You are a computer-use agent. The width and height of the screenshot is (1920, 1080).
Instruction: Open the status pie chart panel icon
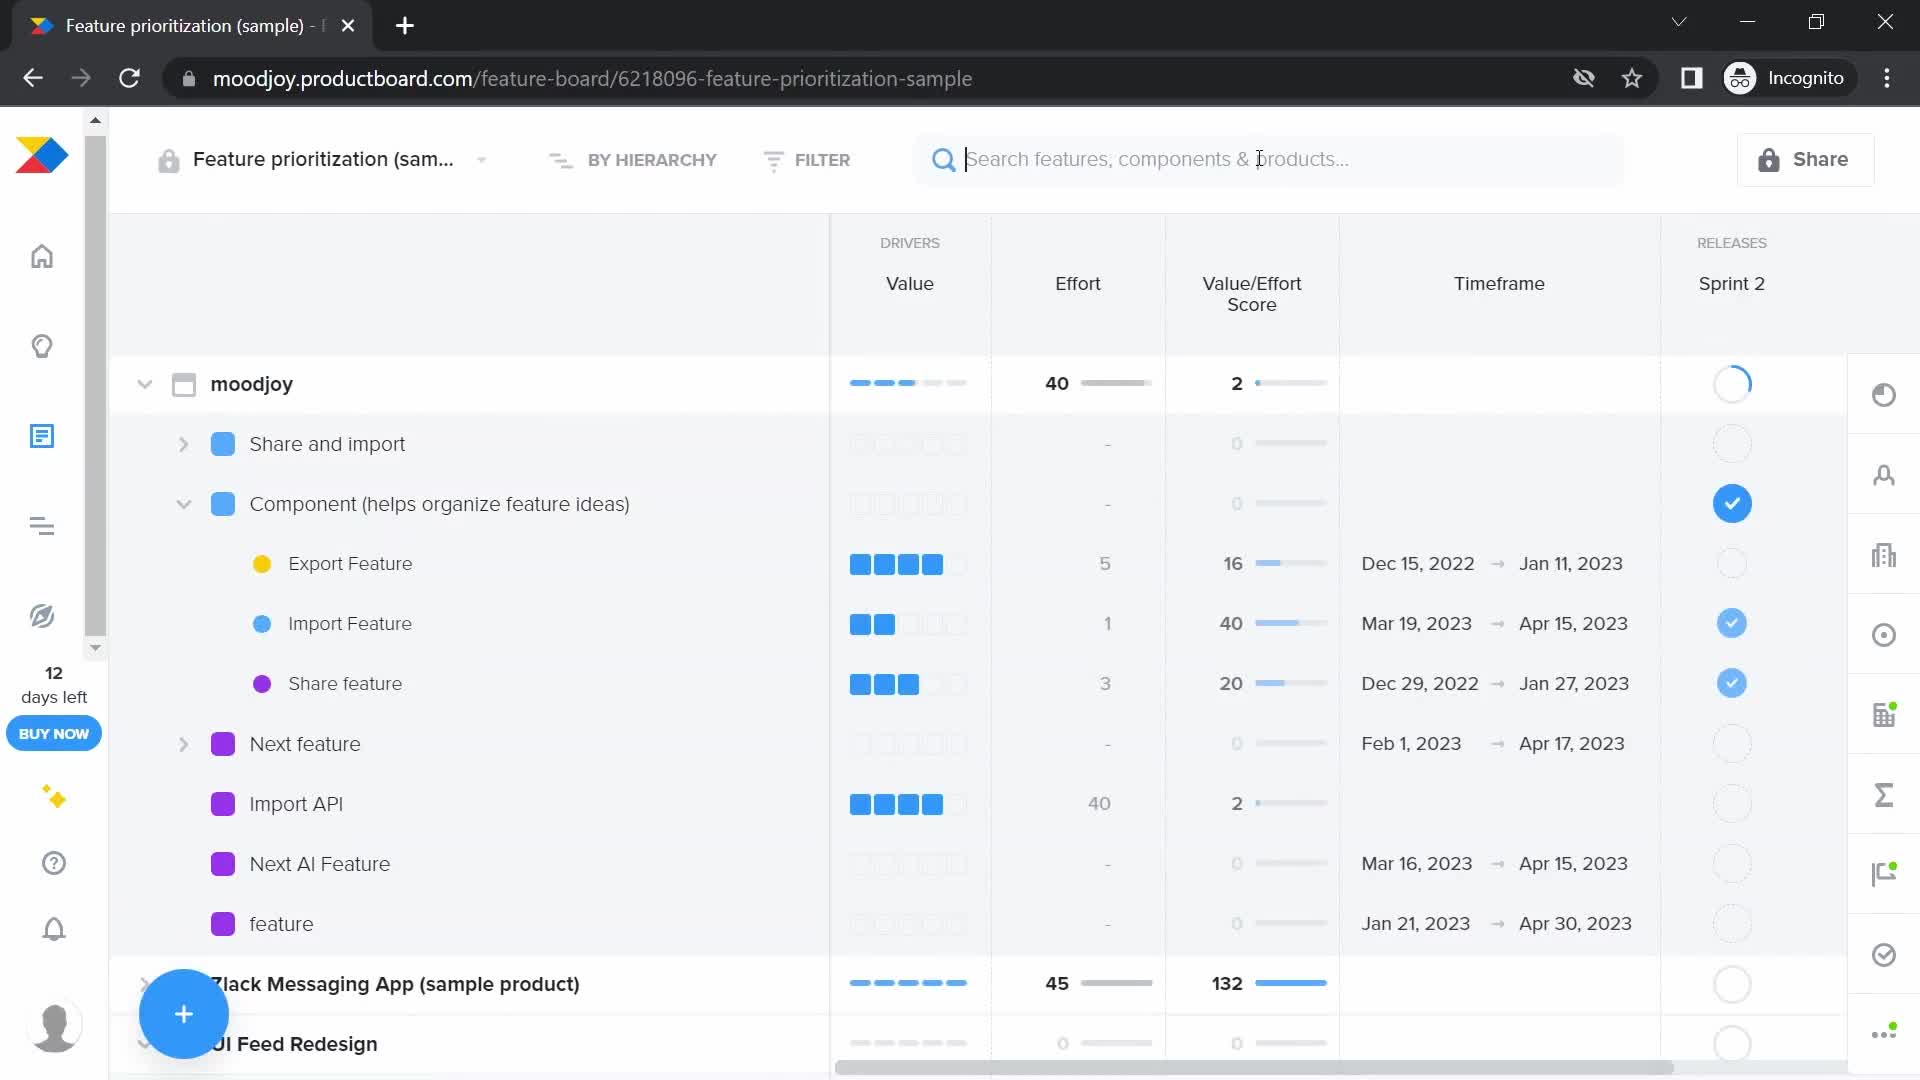[1884, 395]
